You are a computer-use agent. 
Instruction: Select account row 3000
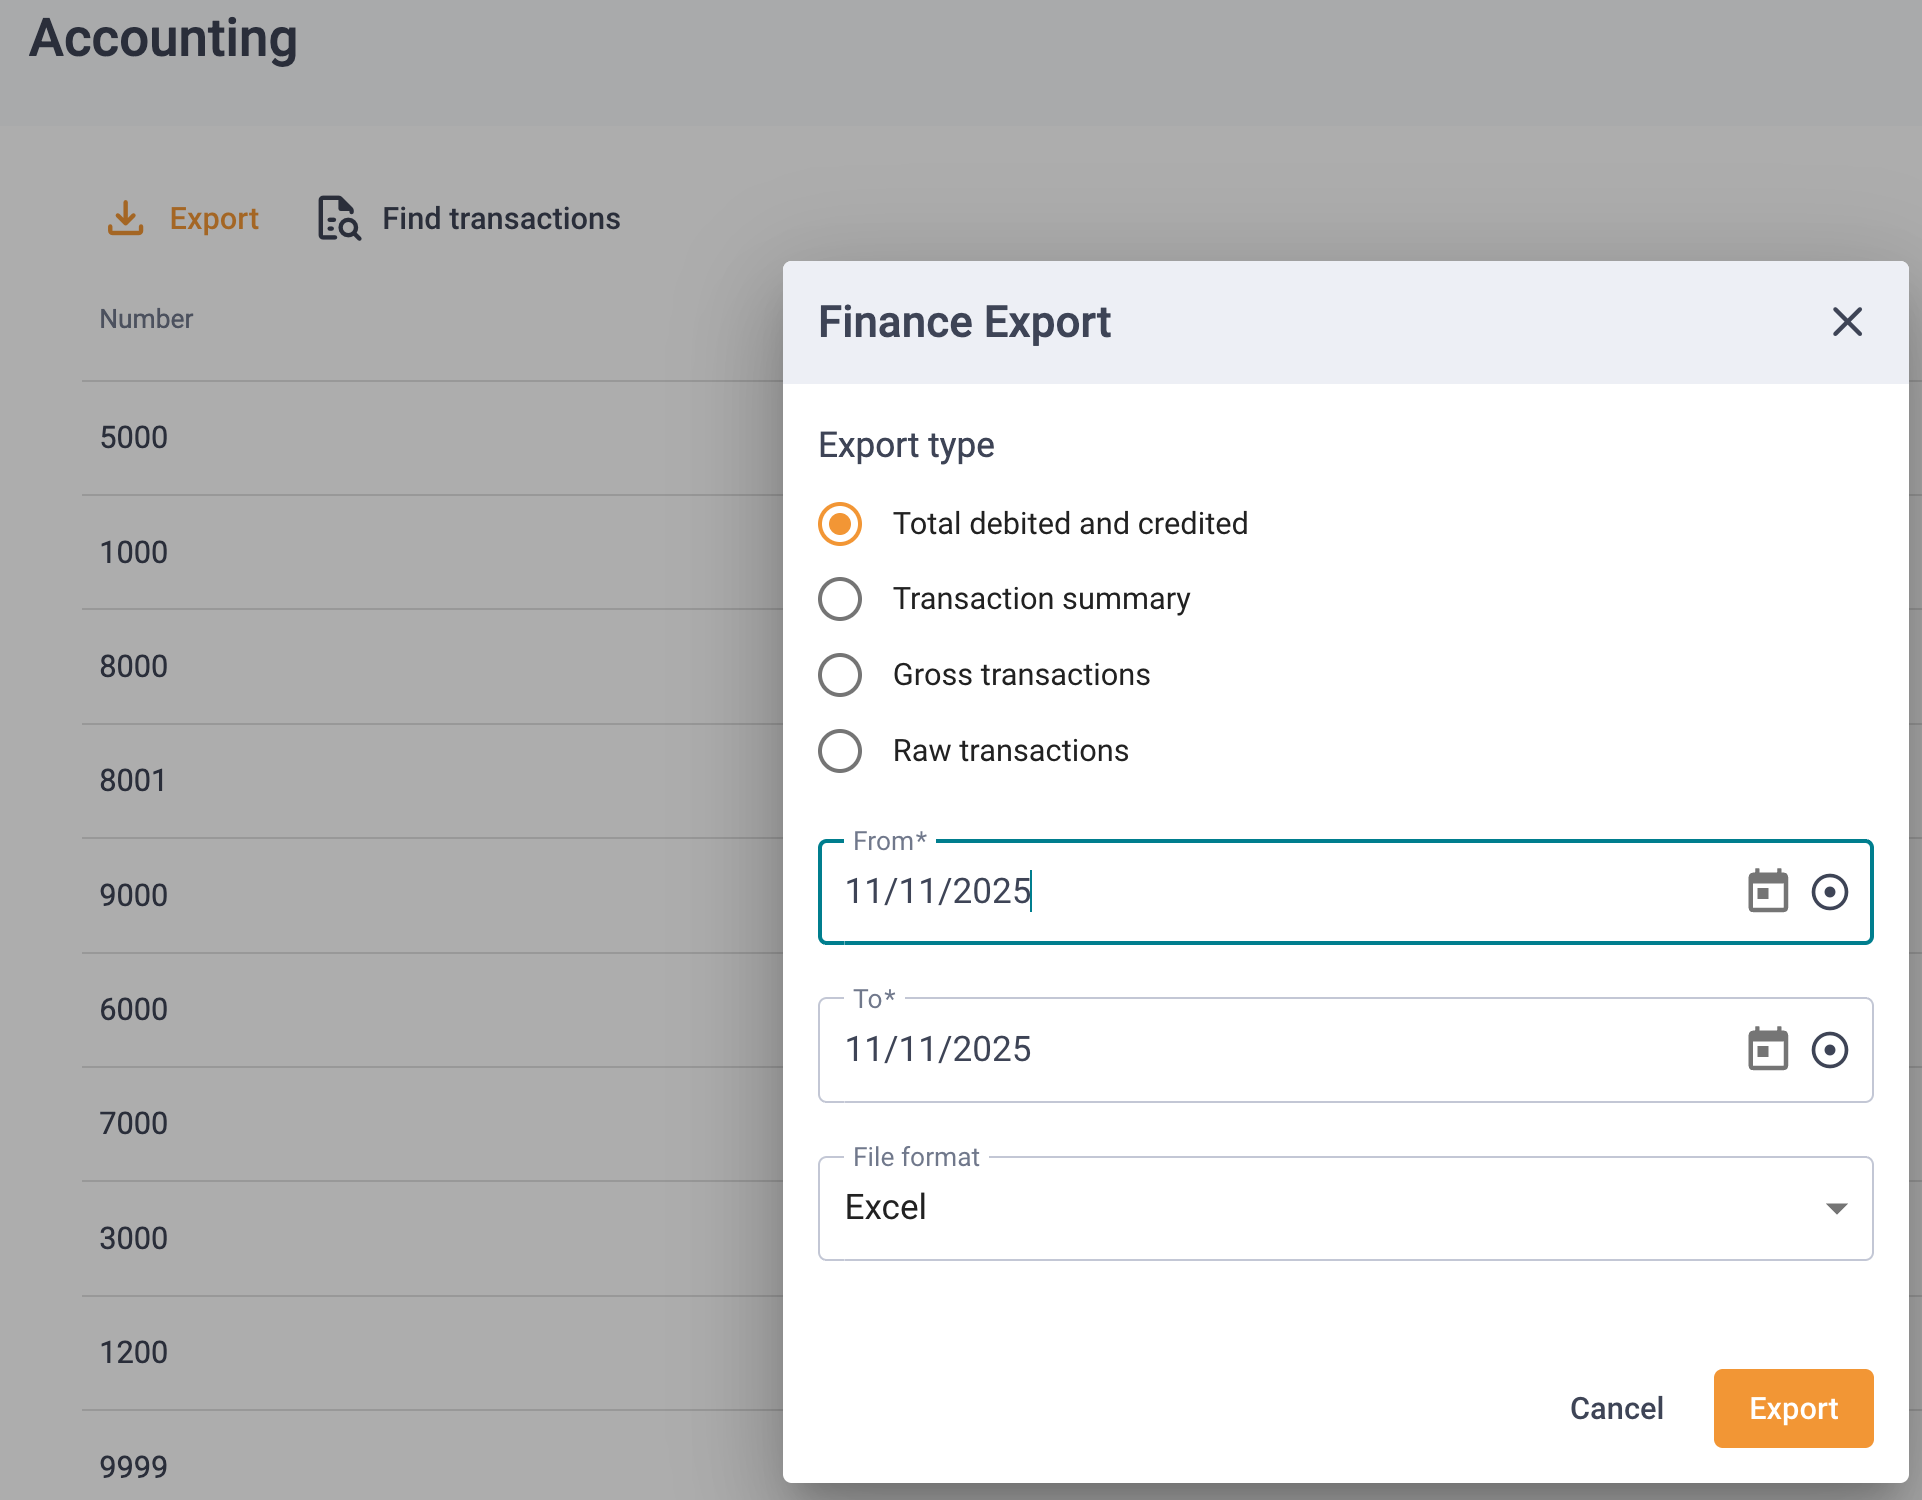[432, 1238]
